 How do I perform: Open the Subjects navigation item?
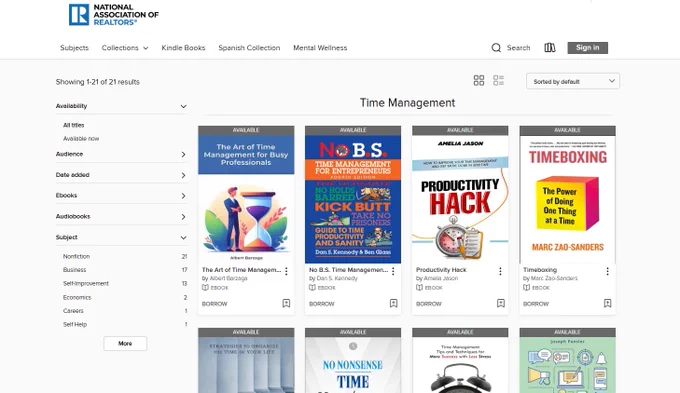point(74,48)
